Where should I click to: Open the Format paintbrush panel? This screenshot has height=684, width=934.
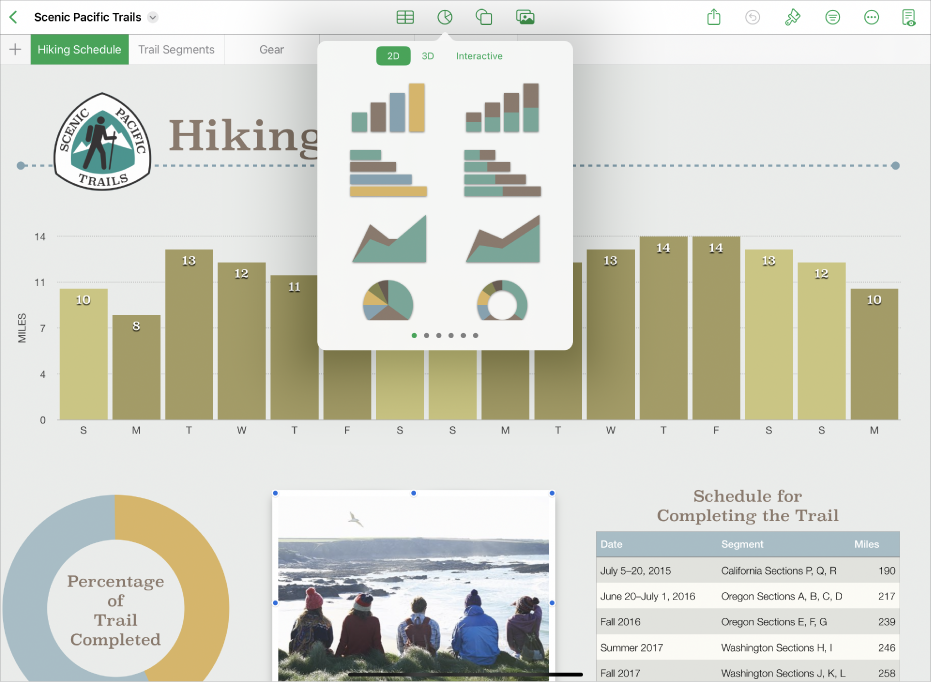792,17
